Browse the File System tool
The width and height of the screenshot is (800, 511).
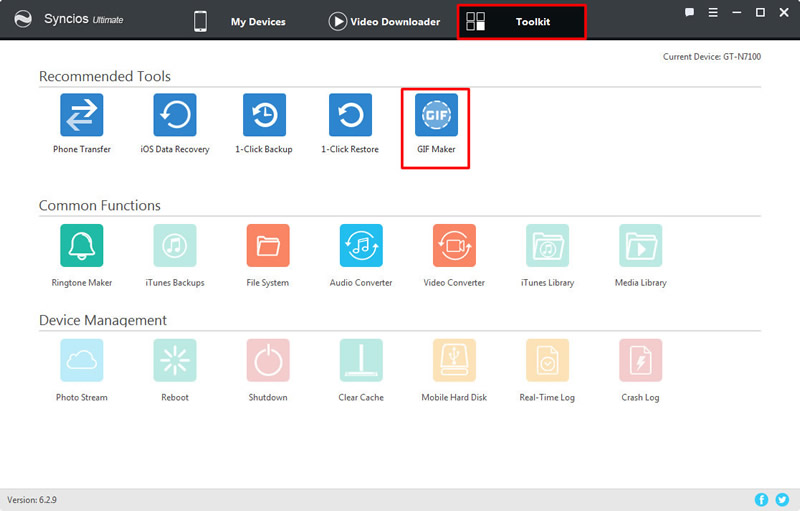click(268, 245)
